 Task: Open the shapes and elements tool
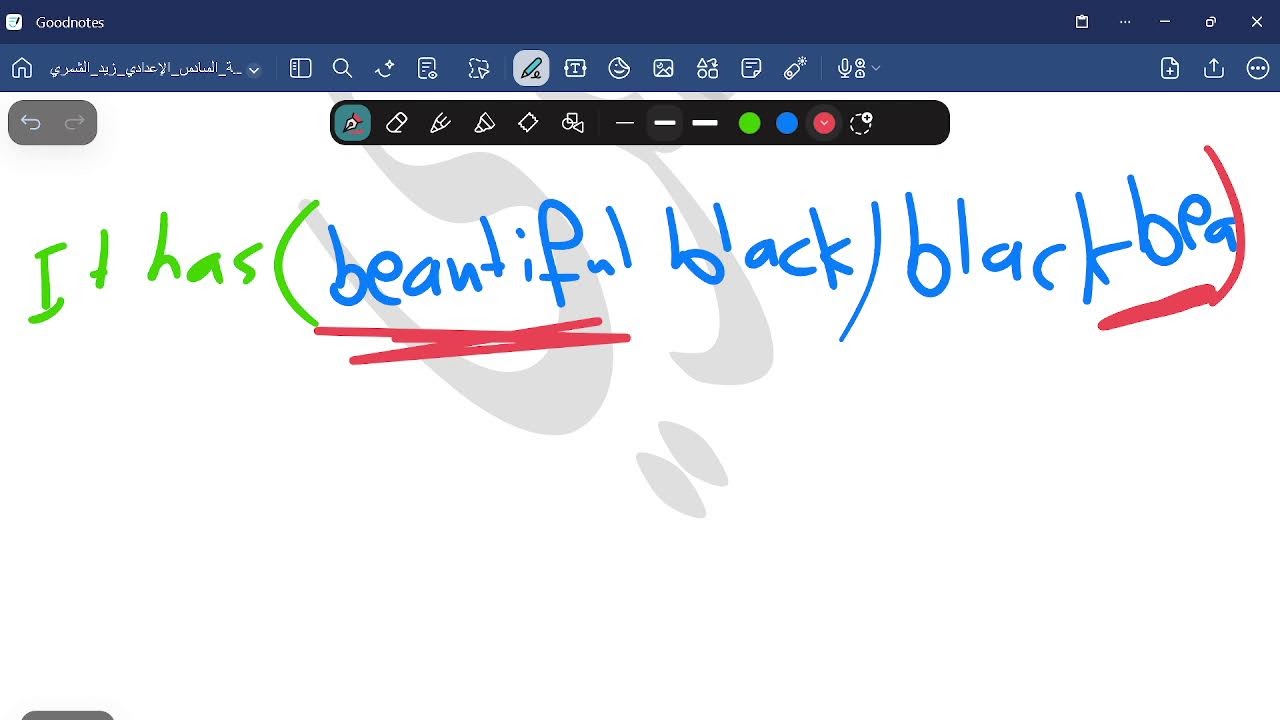[707, 68]
